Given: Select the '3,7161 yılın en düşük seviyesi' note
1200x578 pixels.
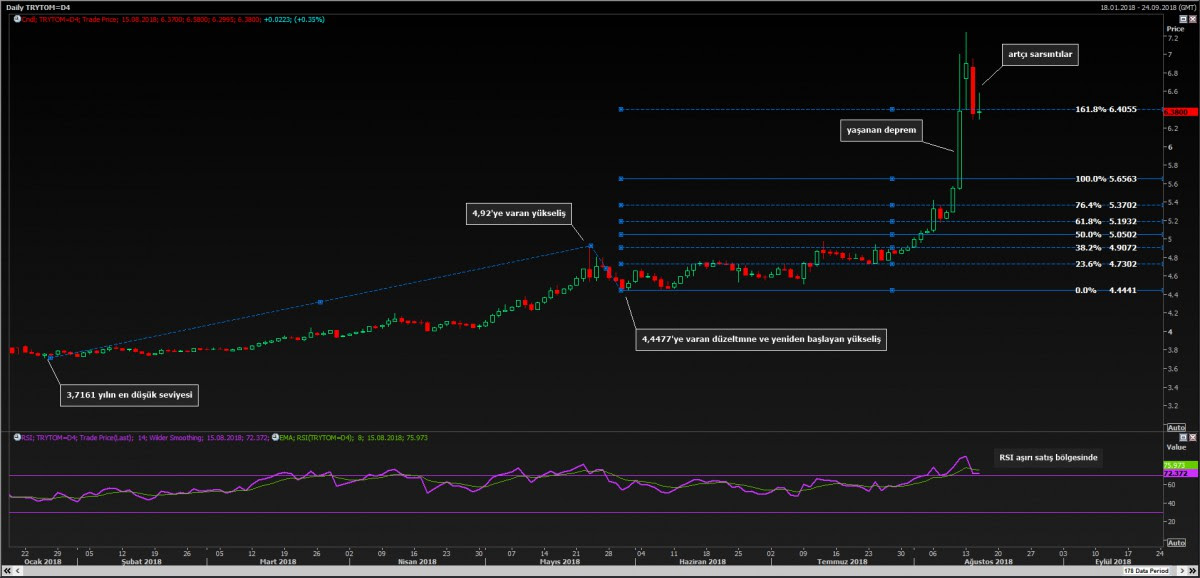Looking at the screenshot, I should tap(130, 395).
